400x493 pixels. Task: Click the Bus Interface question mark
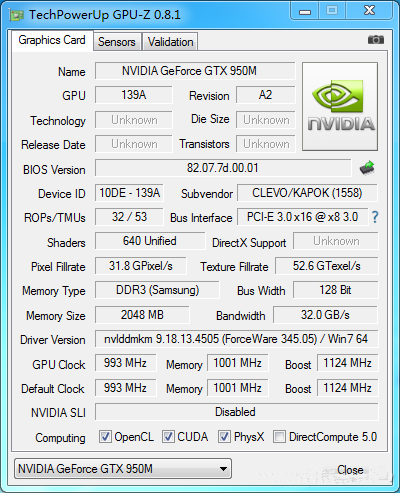375,217
